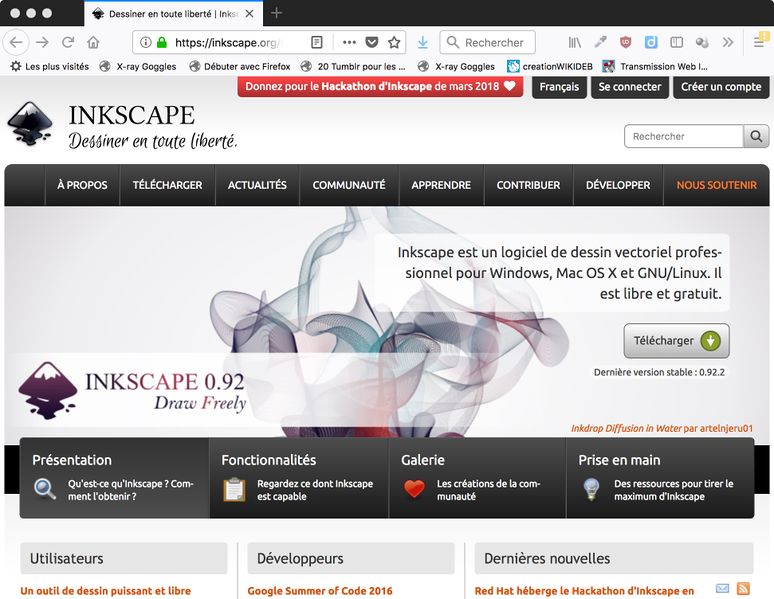Screen dimensions: 774x599
Task: Close the Inkscape browser tab
Action: [250, 14]
